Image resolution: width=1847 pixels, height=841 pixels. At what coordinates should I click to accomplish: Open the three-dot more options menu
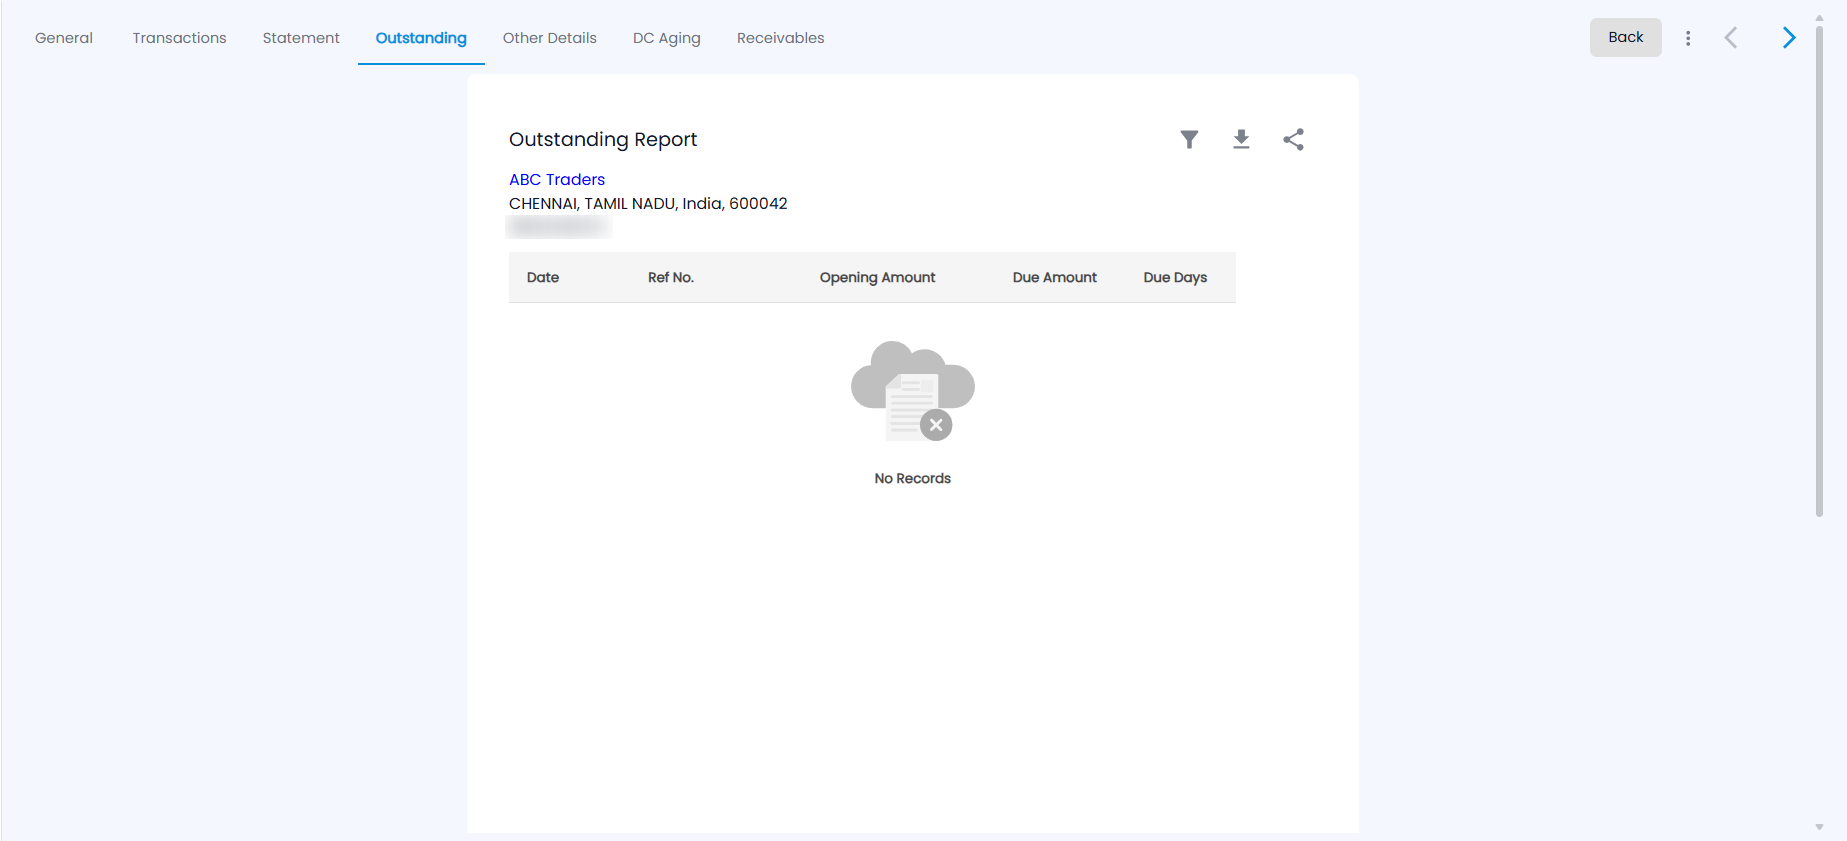1688,38
